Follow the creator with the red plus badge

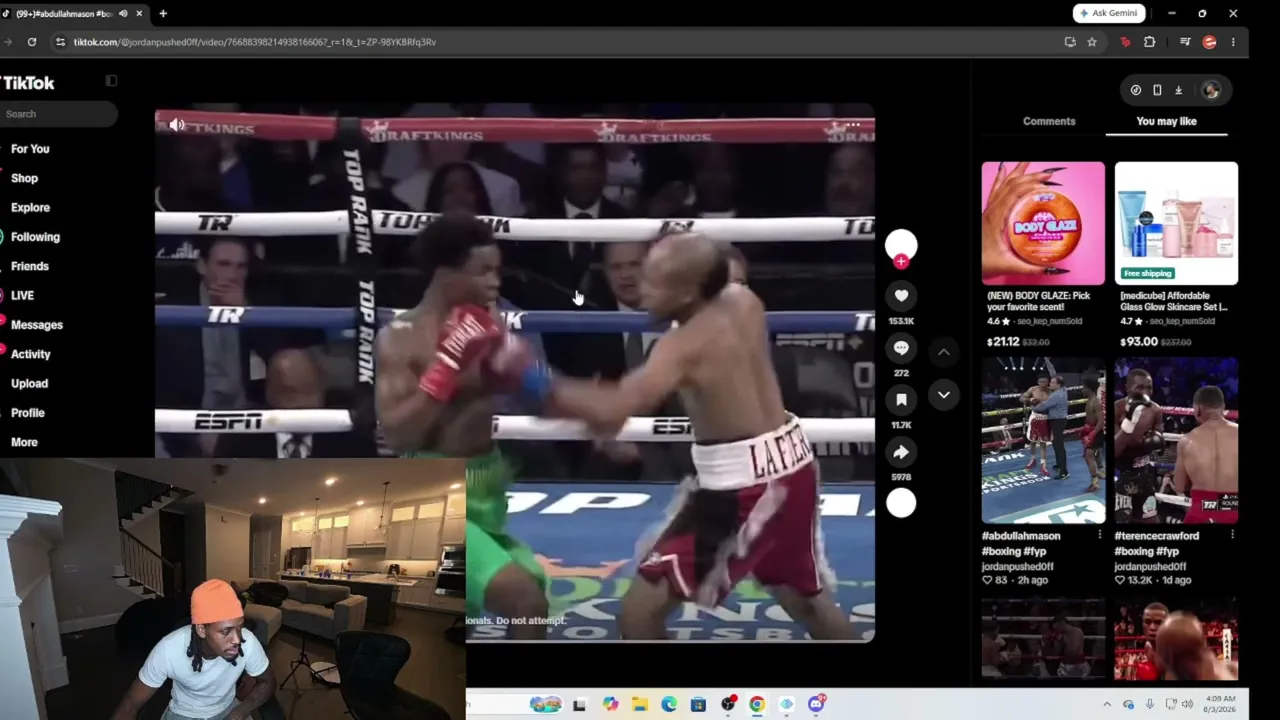901,262
